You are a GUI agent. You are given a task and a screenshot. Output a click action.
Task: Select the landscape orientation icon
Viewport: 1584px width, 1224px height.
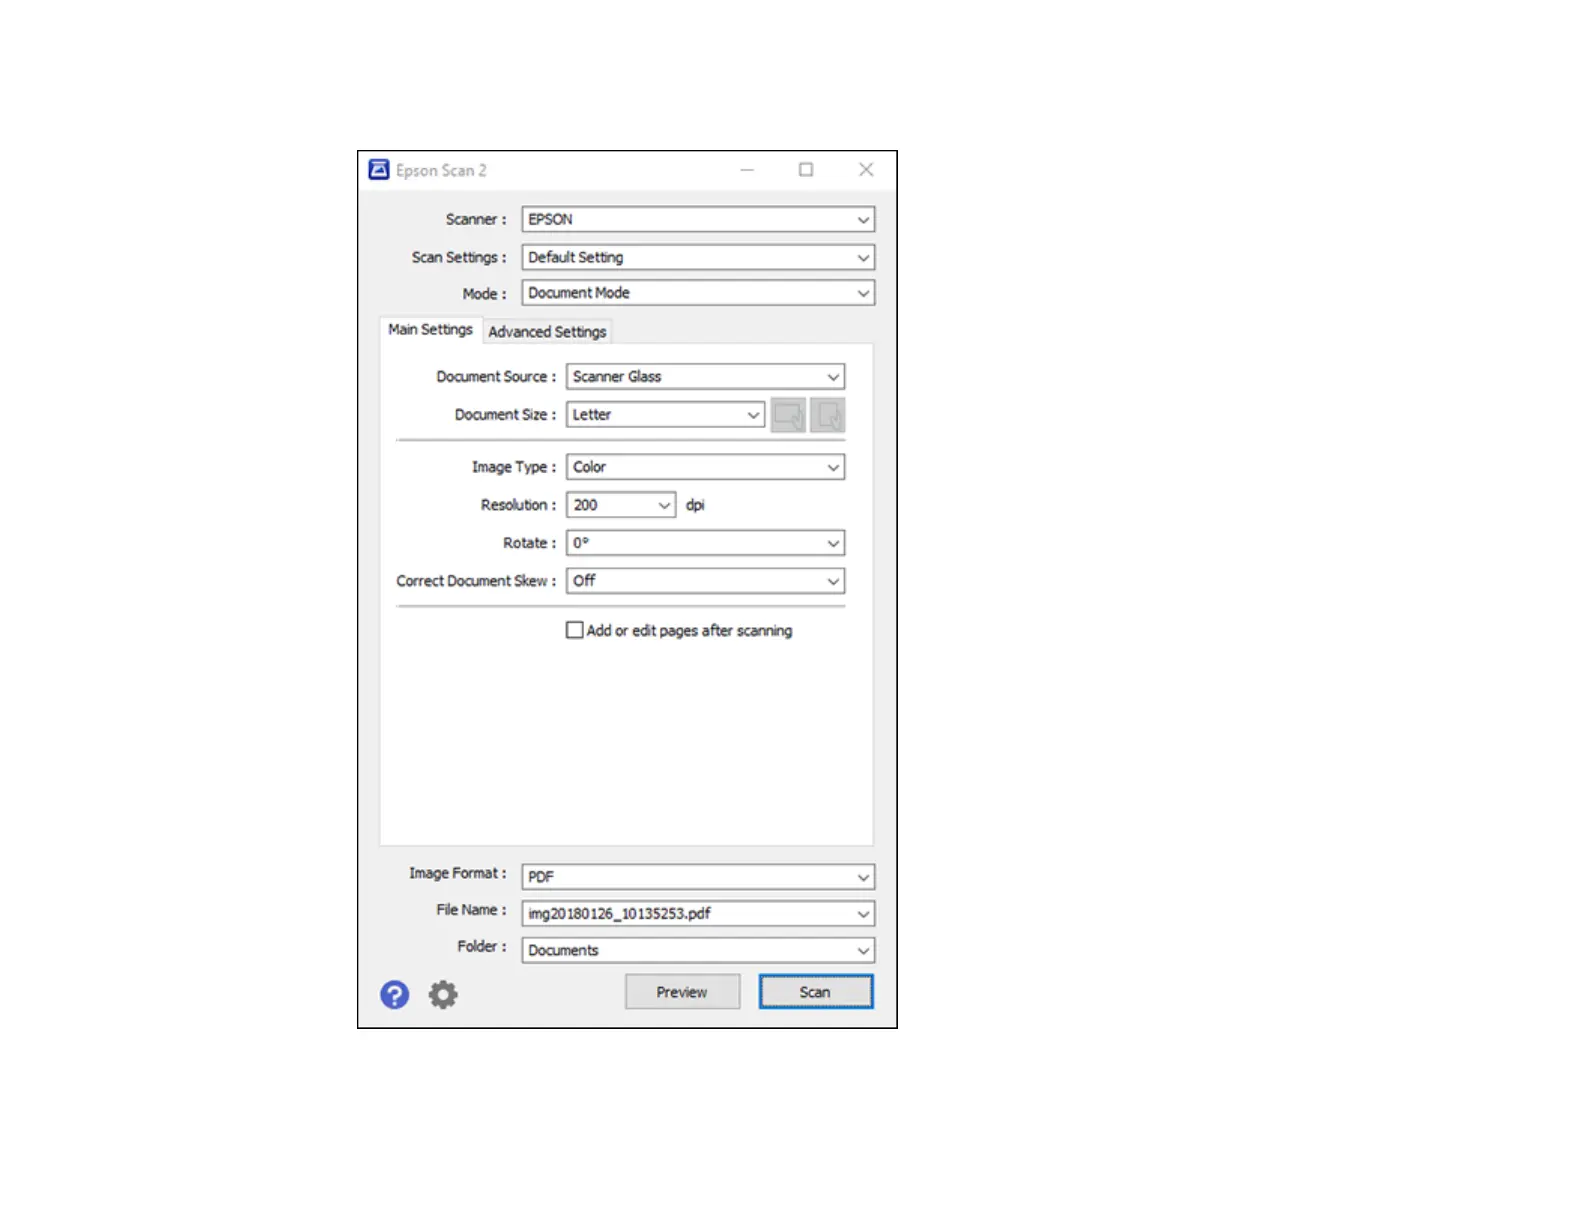click(x=788, y=415)
